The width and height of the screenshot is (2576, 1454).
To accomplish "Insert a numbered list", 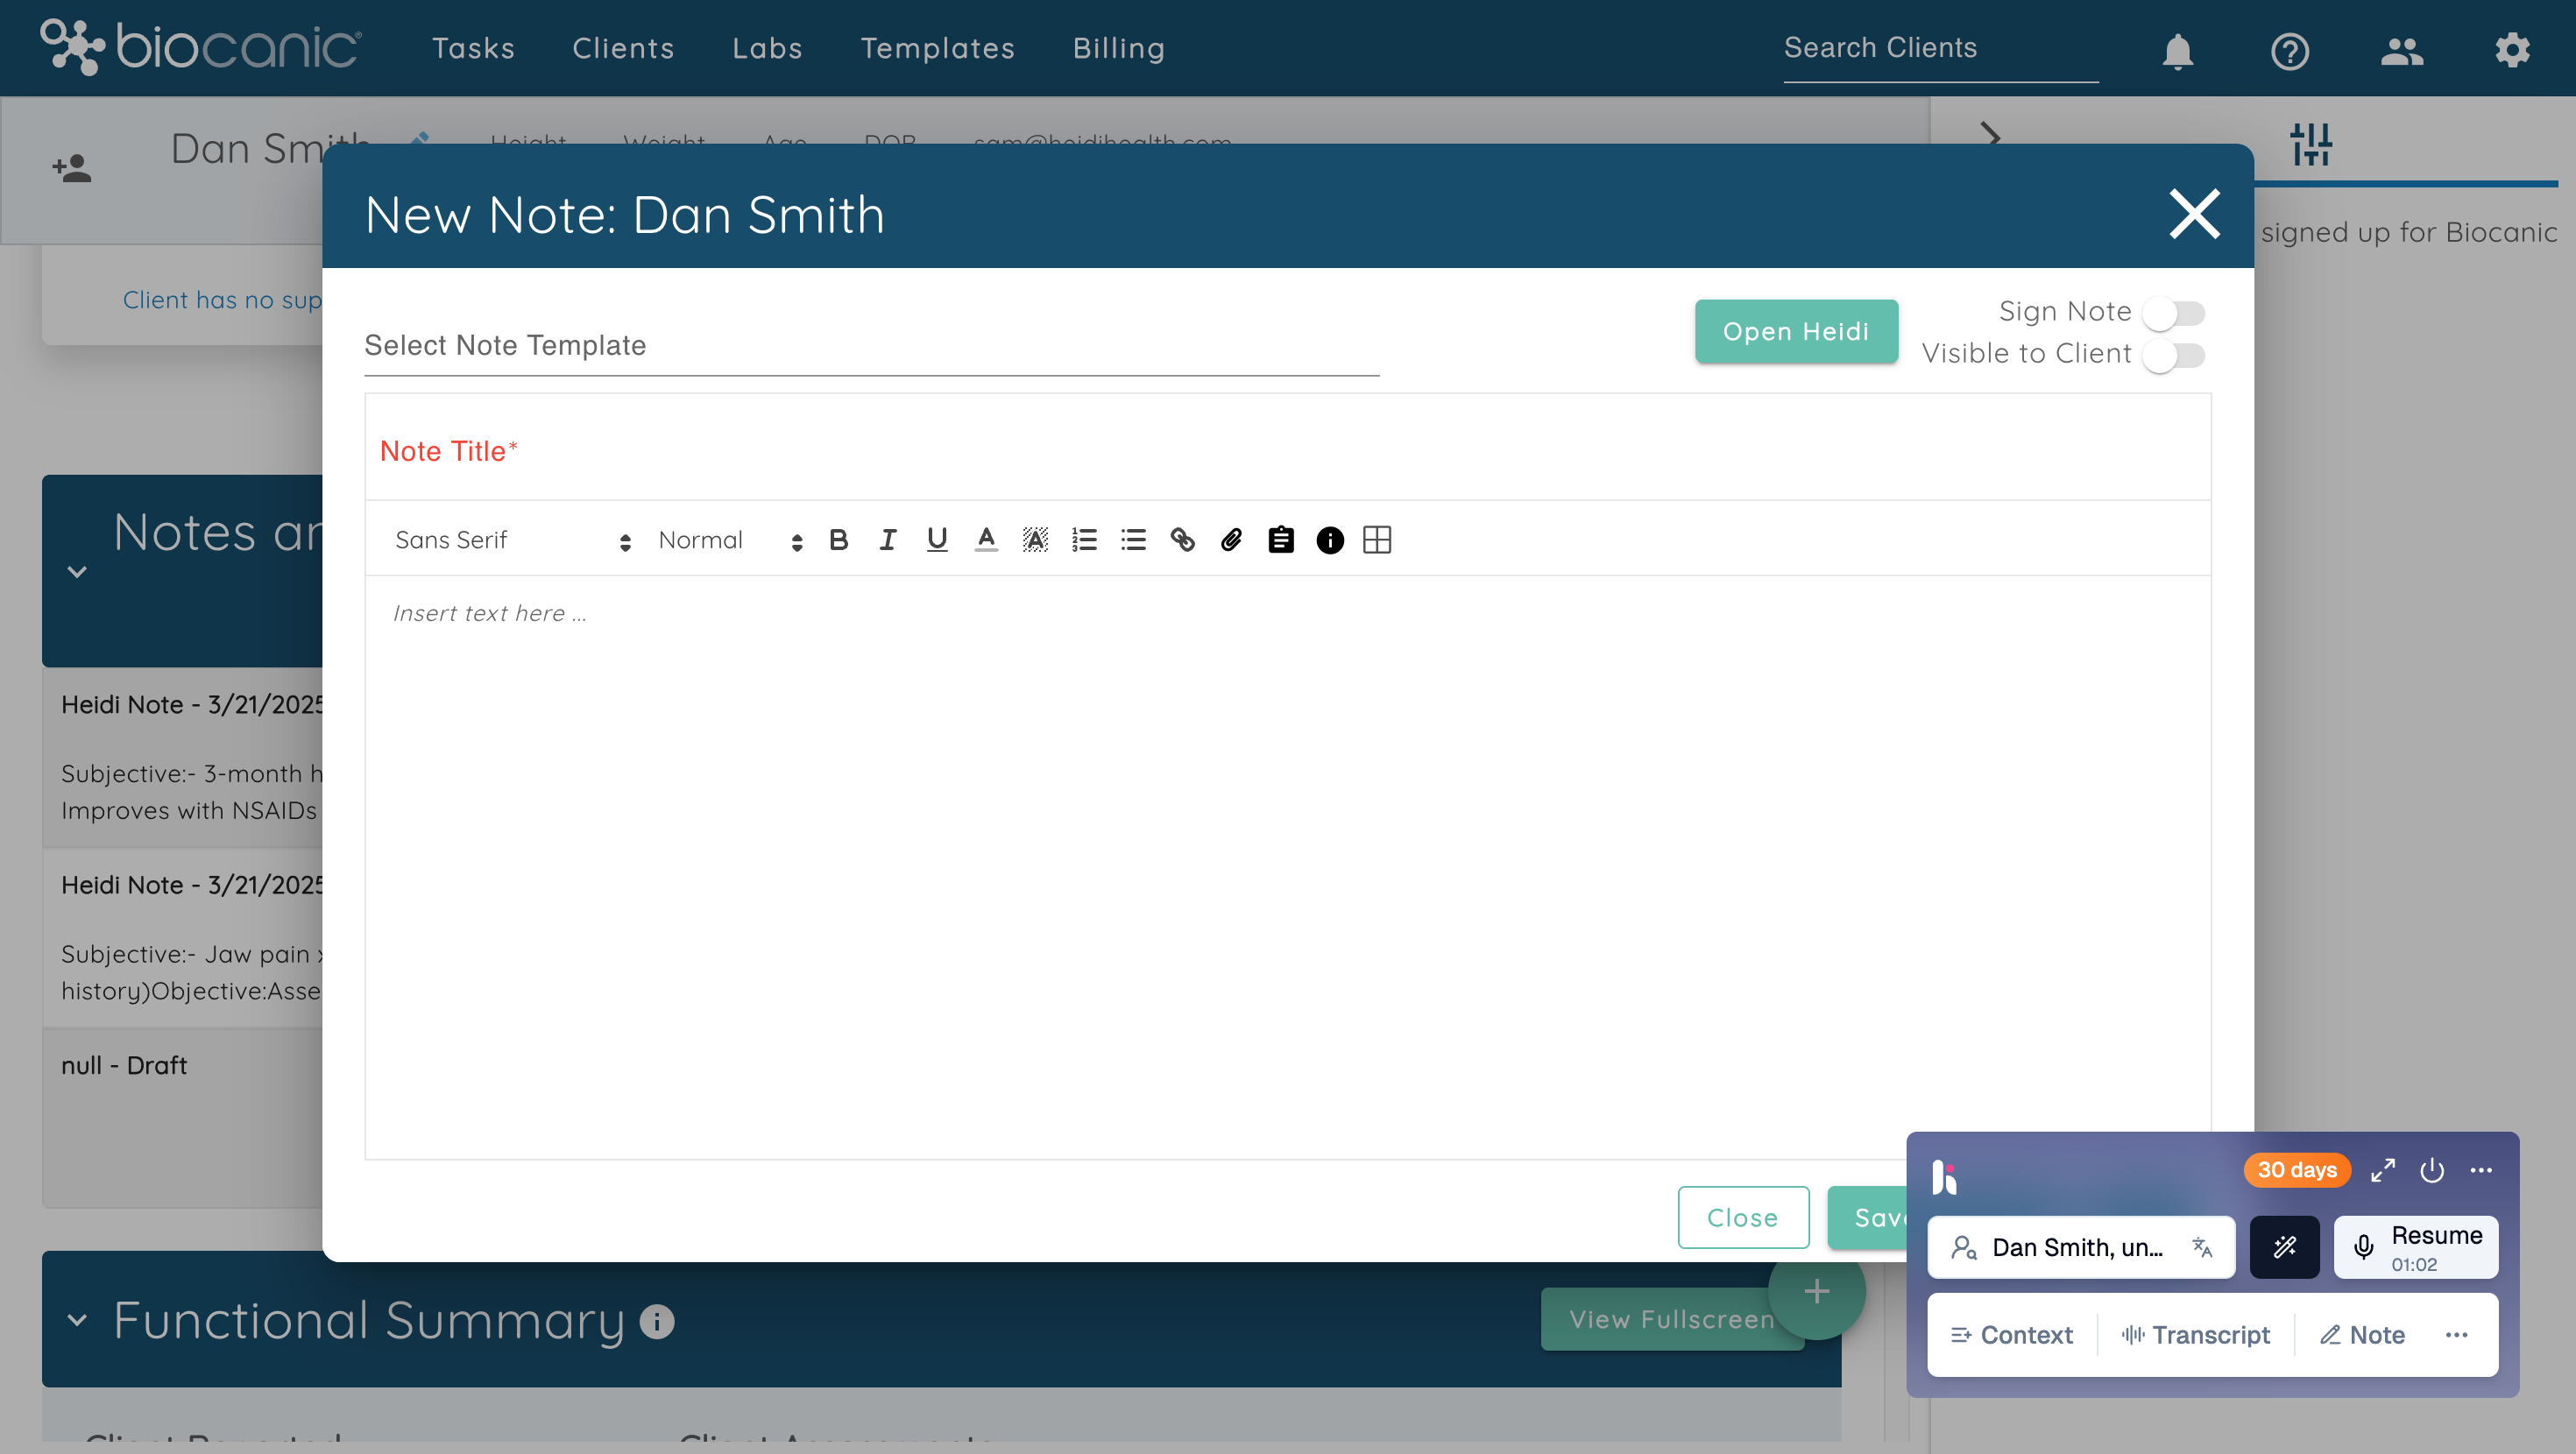I will click(x=1084, y=540).
